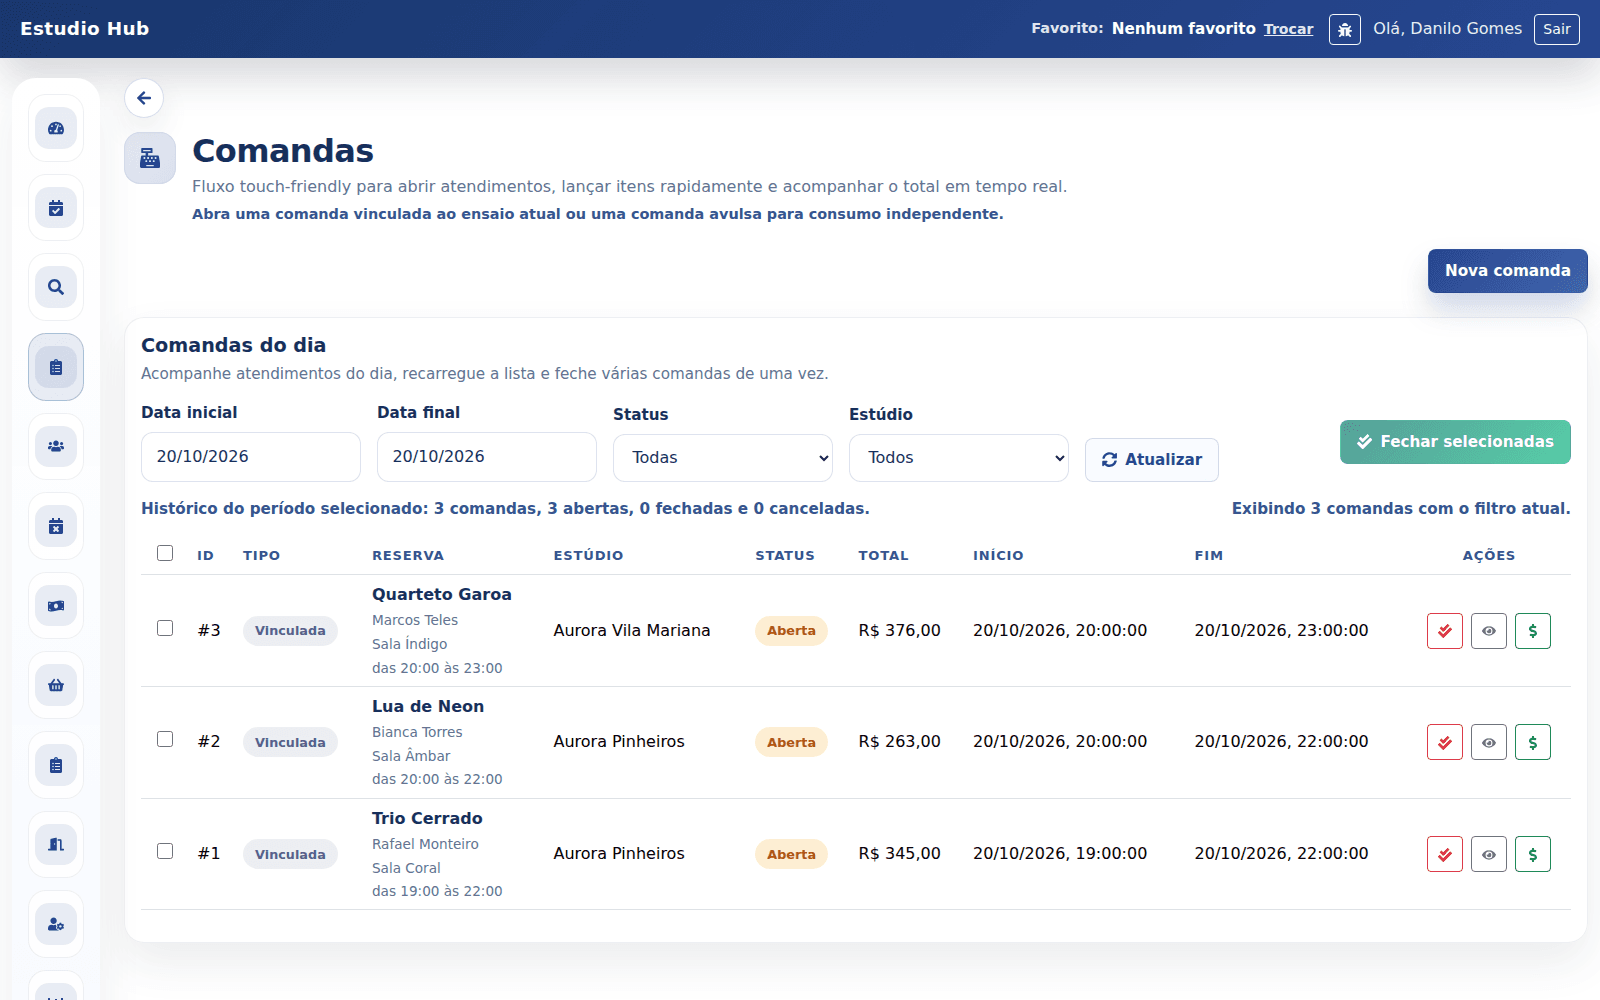
Task: Click Aurora Vila Mariana studio cell
Action: click(x=632, y=631)
